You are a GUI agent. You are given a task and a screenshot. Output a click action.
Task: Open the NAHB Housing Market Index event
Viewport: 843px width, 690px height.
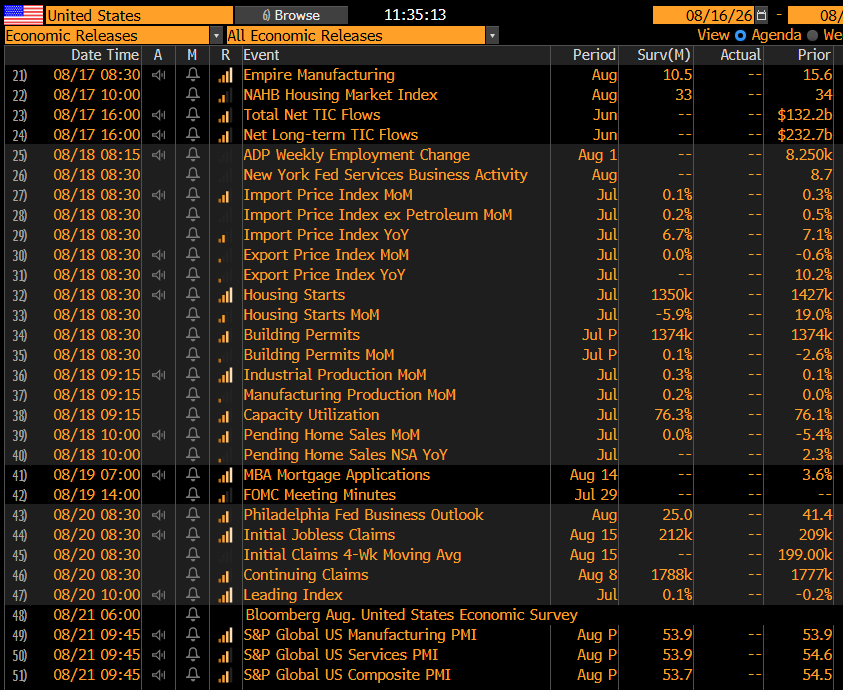[340, 95]
